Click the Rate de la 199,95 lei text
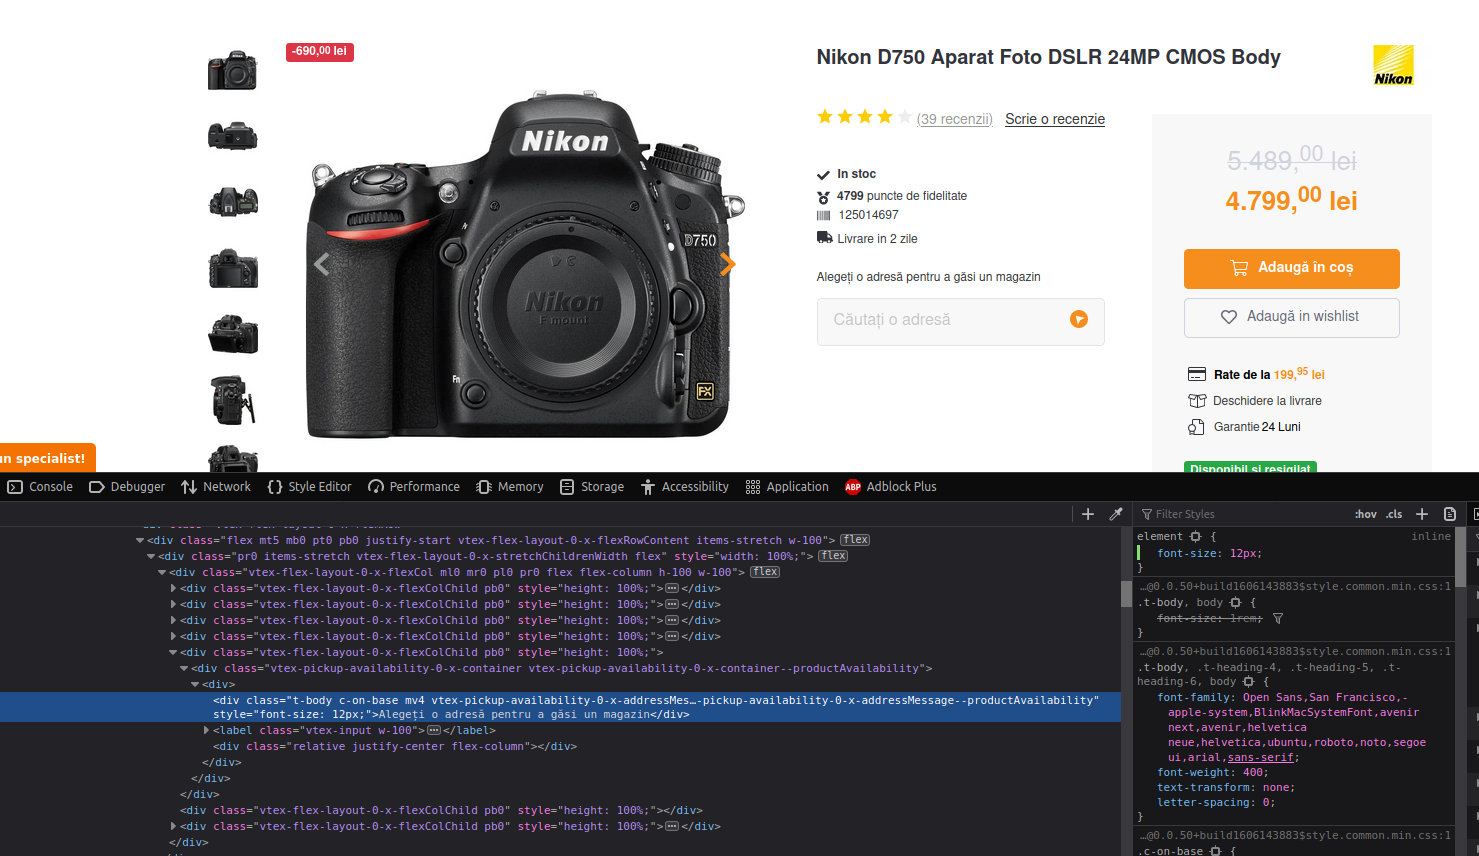This screenshot has height=856, width=1479. [x=1269, y=374]
